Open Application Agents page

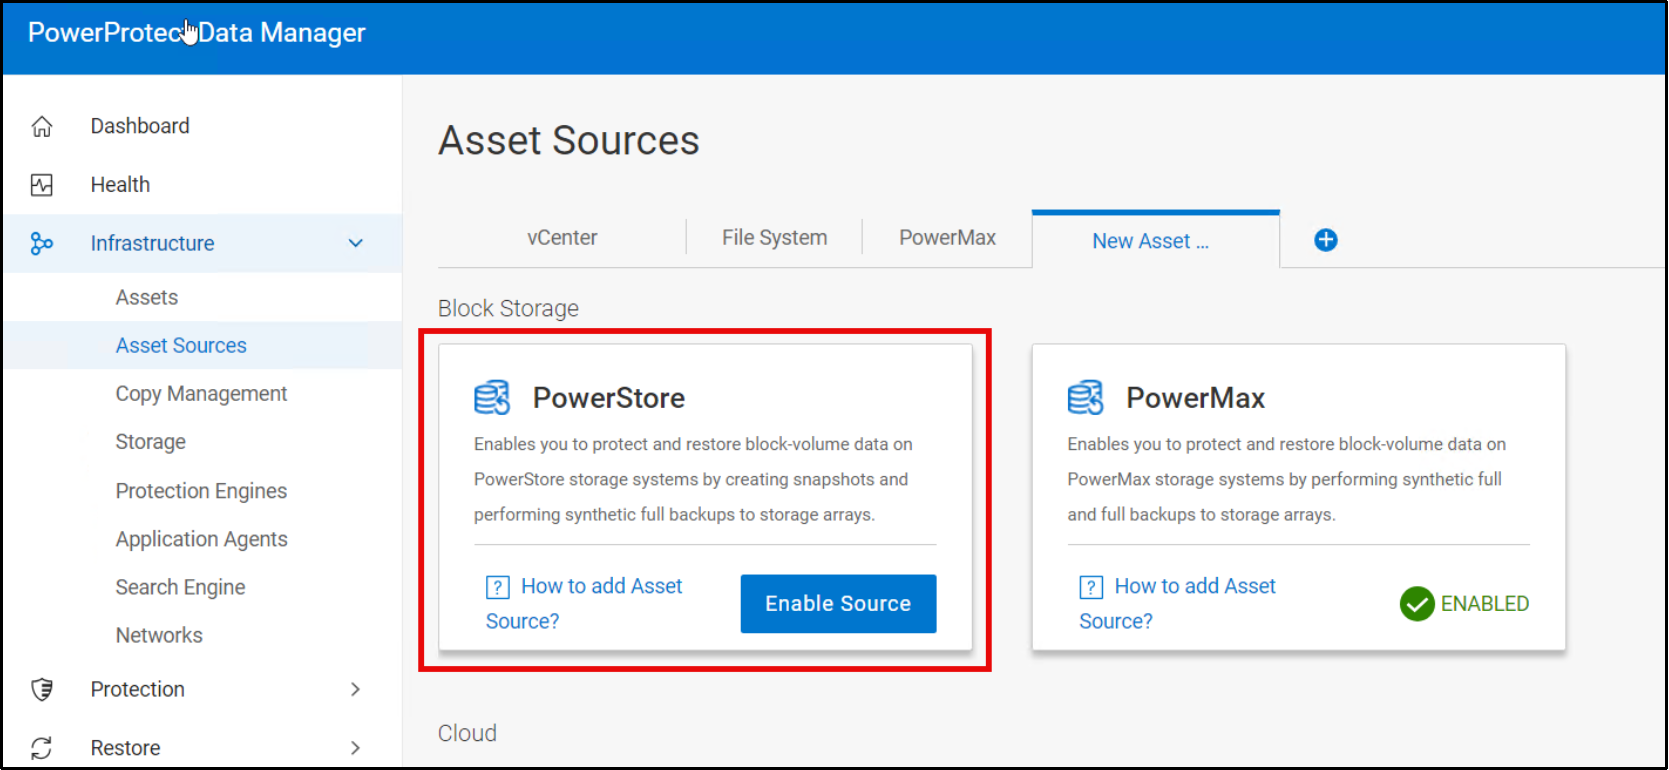[201, 539]
